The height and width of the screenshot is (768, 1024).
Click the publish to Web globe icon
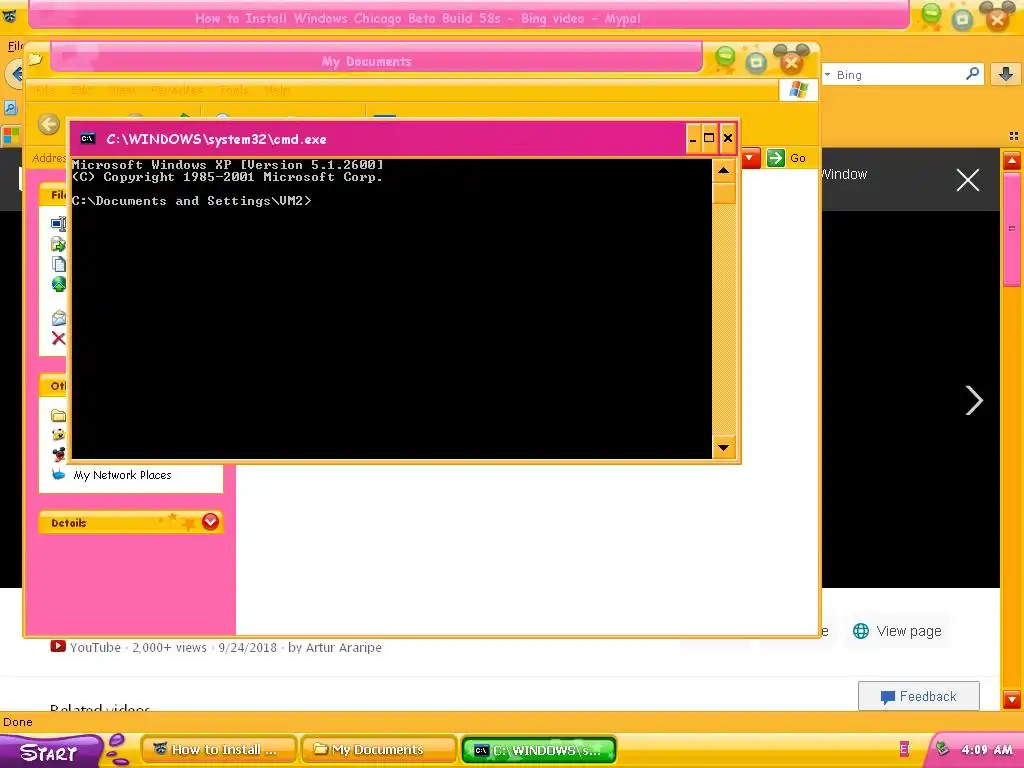(x=59, y=284)
